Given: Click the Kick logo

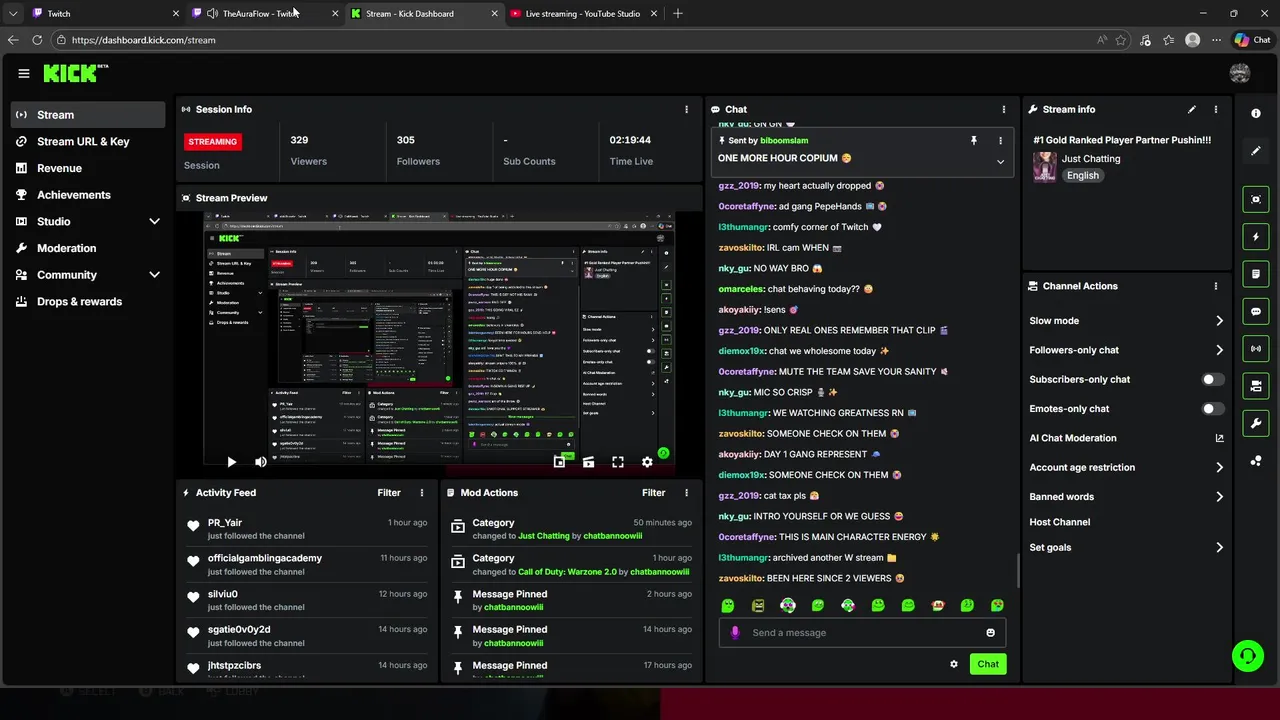Looking at the screenshot, I should [x=76, y=73].
